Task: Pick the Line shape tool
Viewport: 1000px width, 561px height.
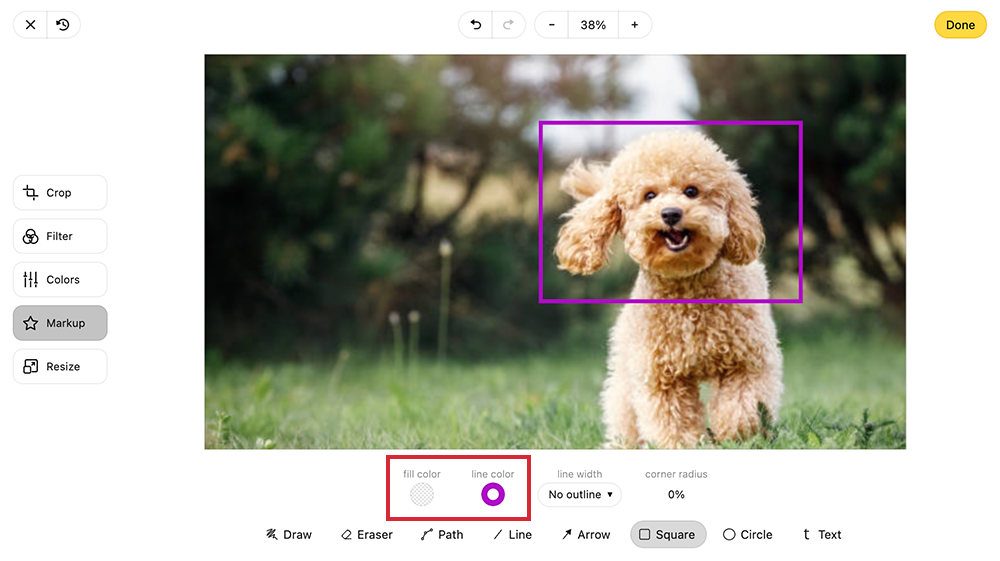Action: click(512, 535)
